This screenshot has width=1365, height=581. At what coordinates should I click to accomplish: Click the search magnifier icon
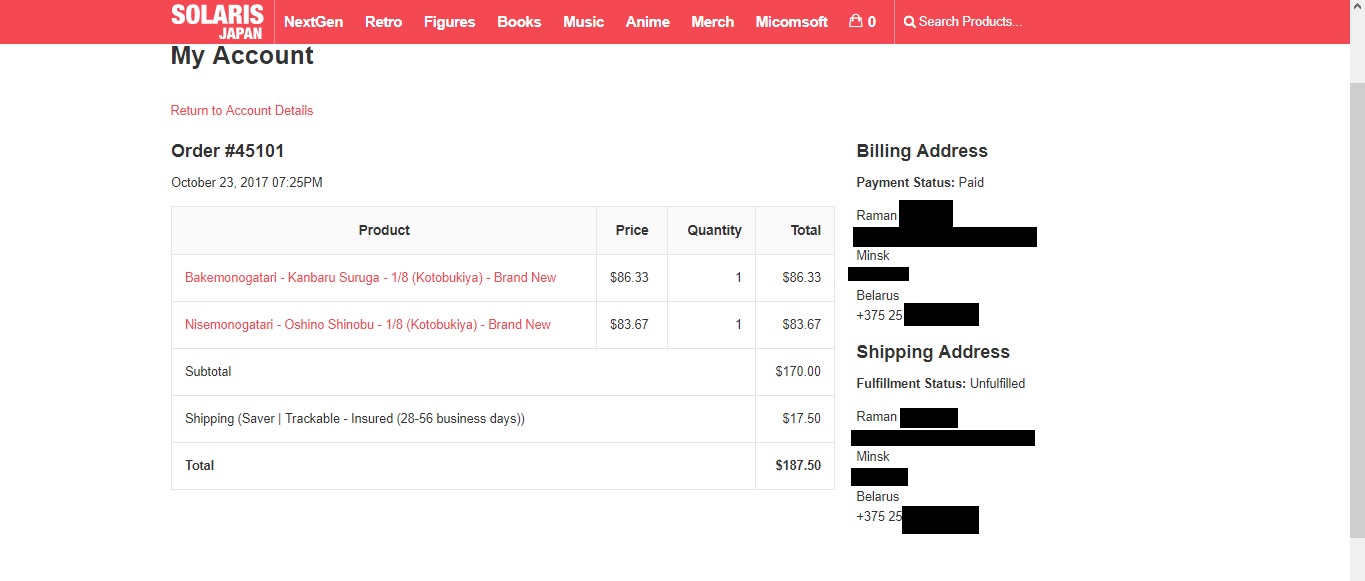click(x=909, y=22)
